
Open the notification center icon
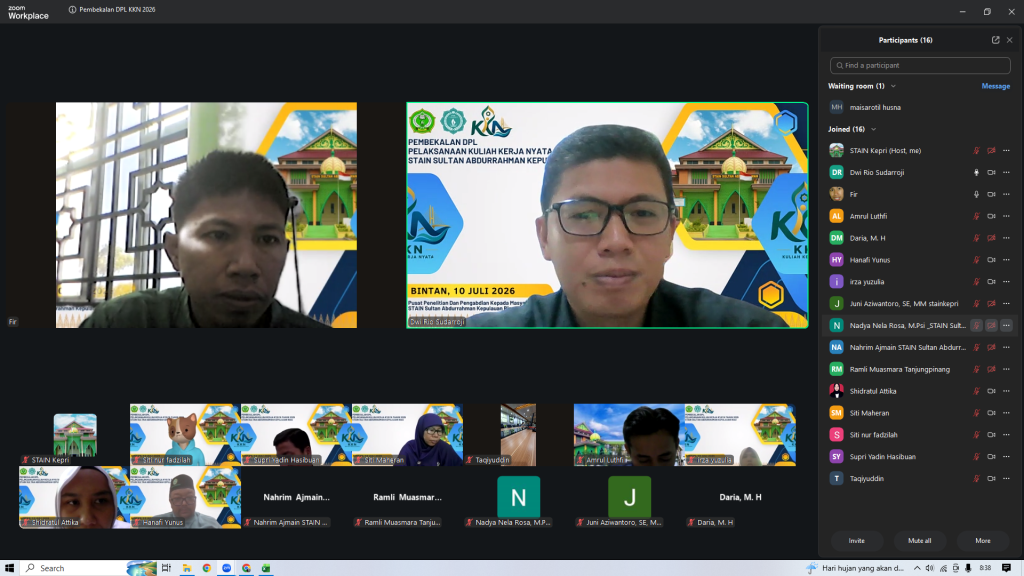pyautogui.click(x=1006, y=568)
